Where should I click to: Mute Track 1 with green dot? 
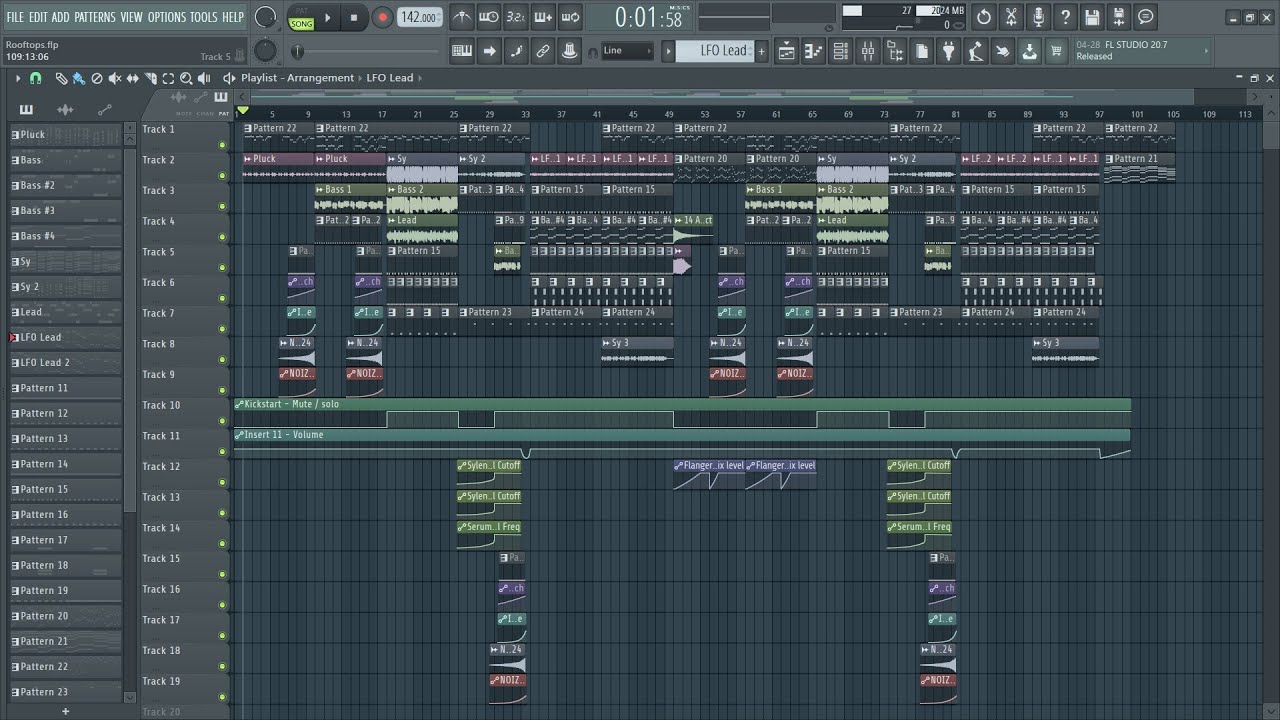pyautogui.click(x=222, y=145)
